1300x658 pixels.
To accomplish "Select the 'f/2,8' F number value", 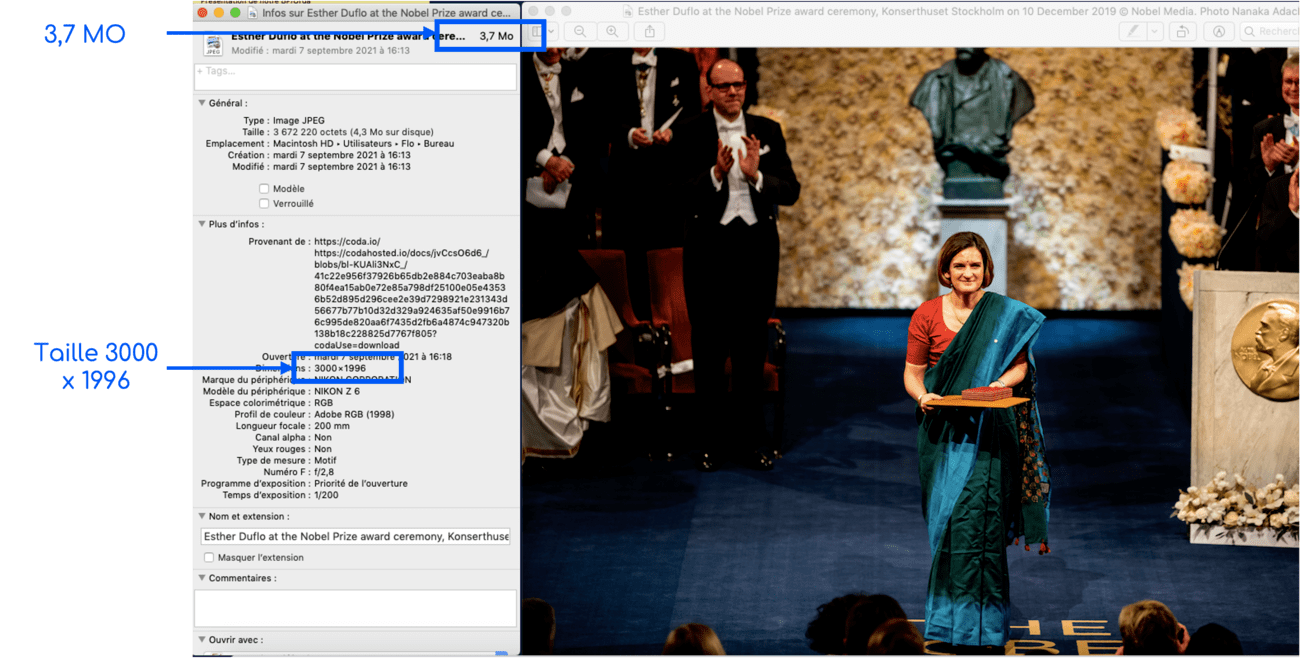I will point(326,472).
